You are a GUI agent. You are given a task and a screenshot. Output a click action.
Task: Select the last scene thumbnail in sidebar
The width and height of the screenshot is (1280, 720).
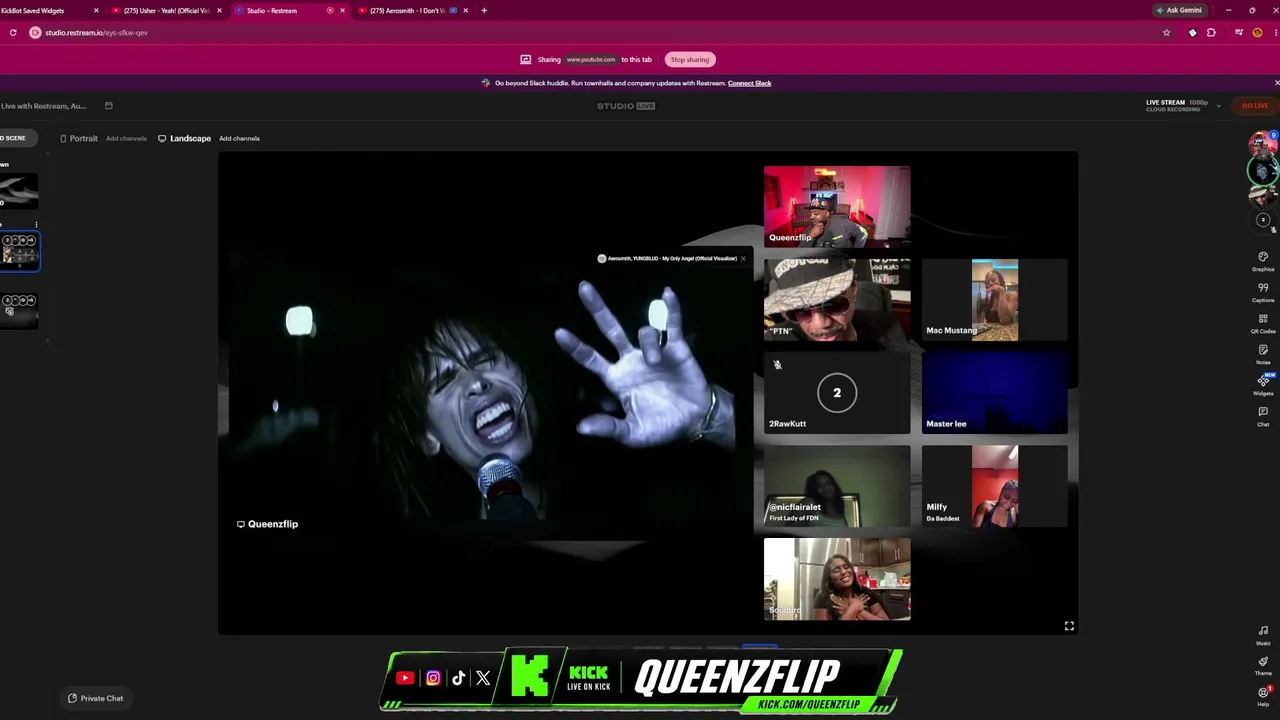pyautogui.click(x=19, y=311)
